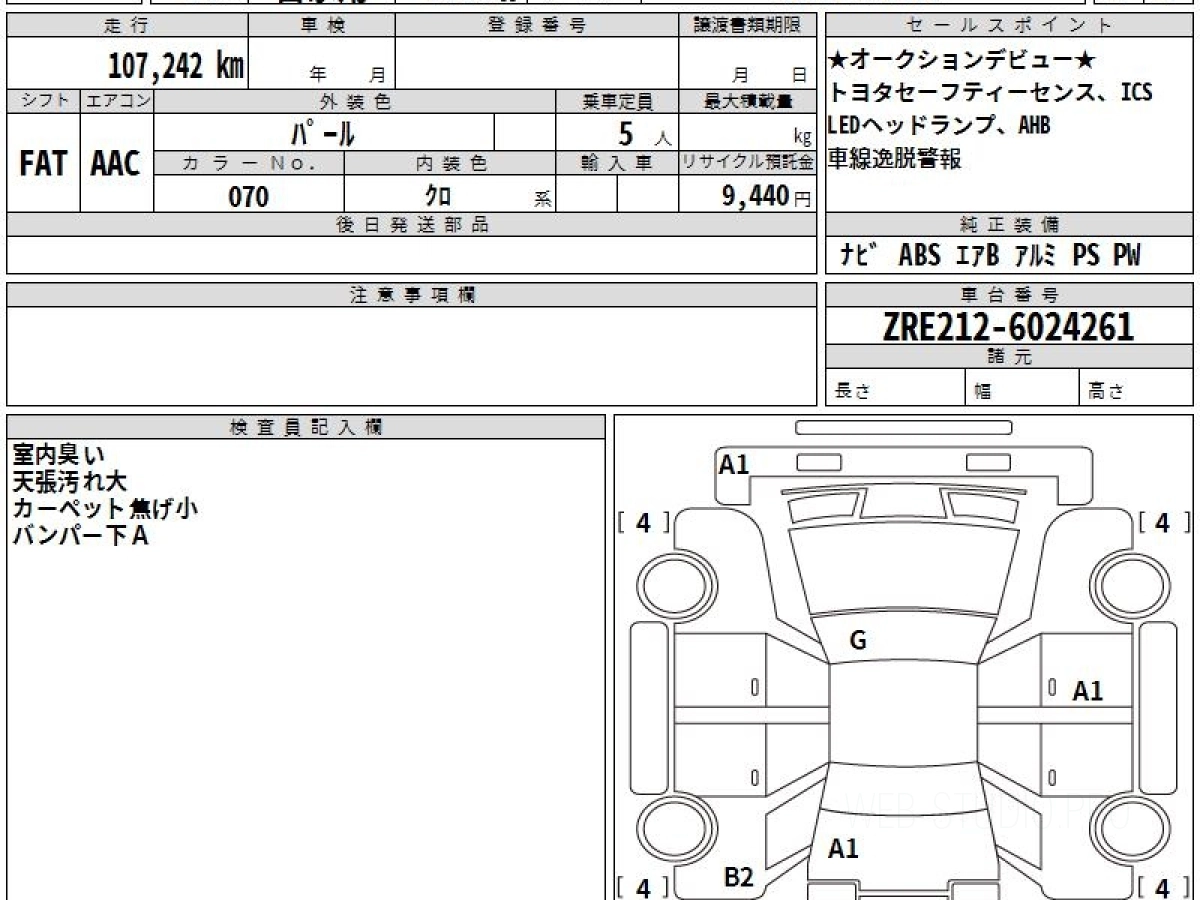Select the color number 070
The image size is (1200, 900).
pos(249,197)
